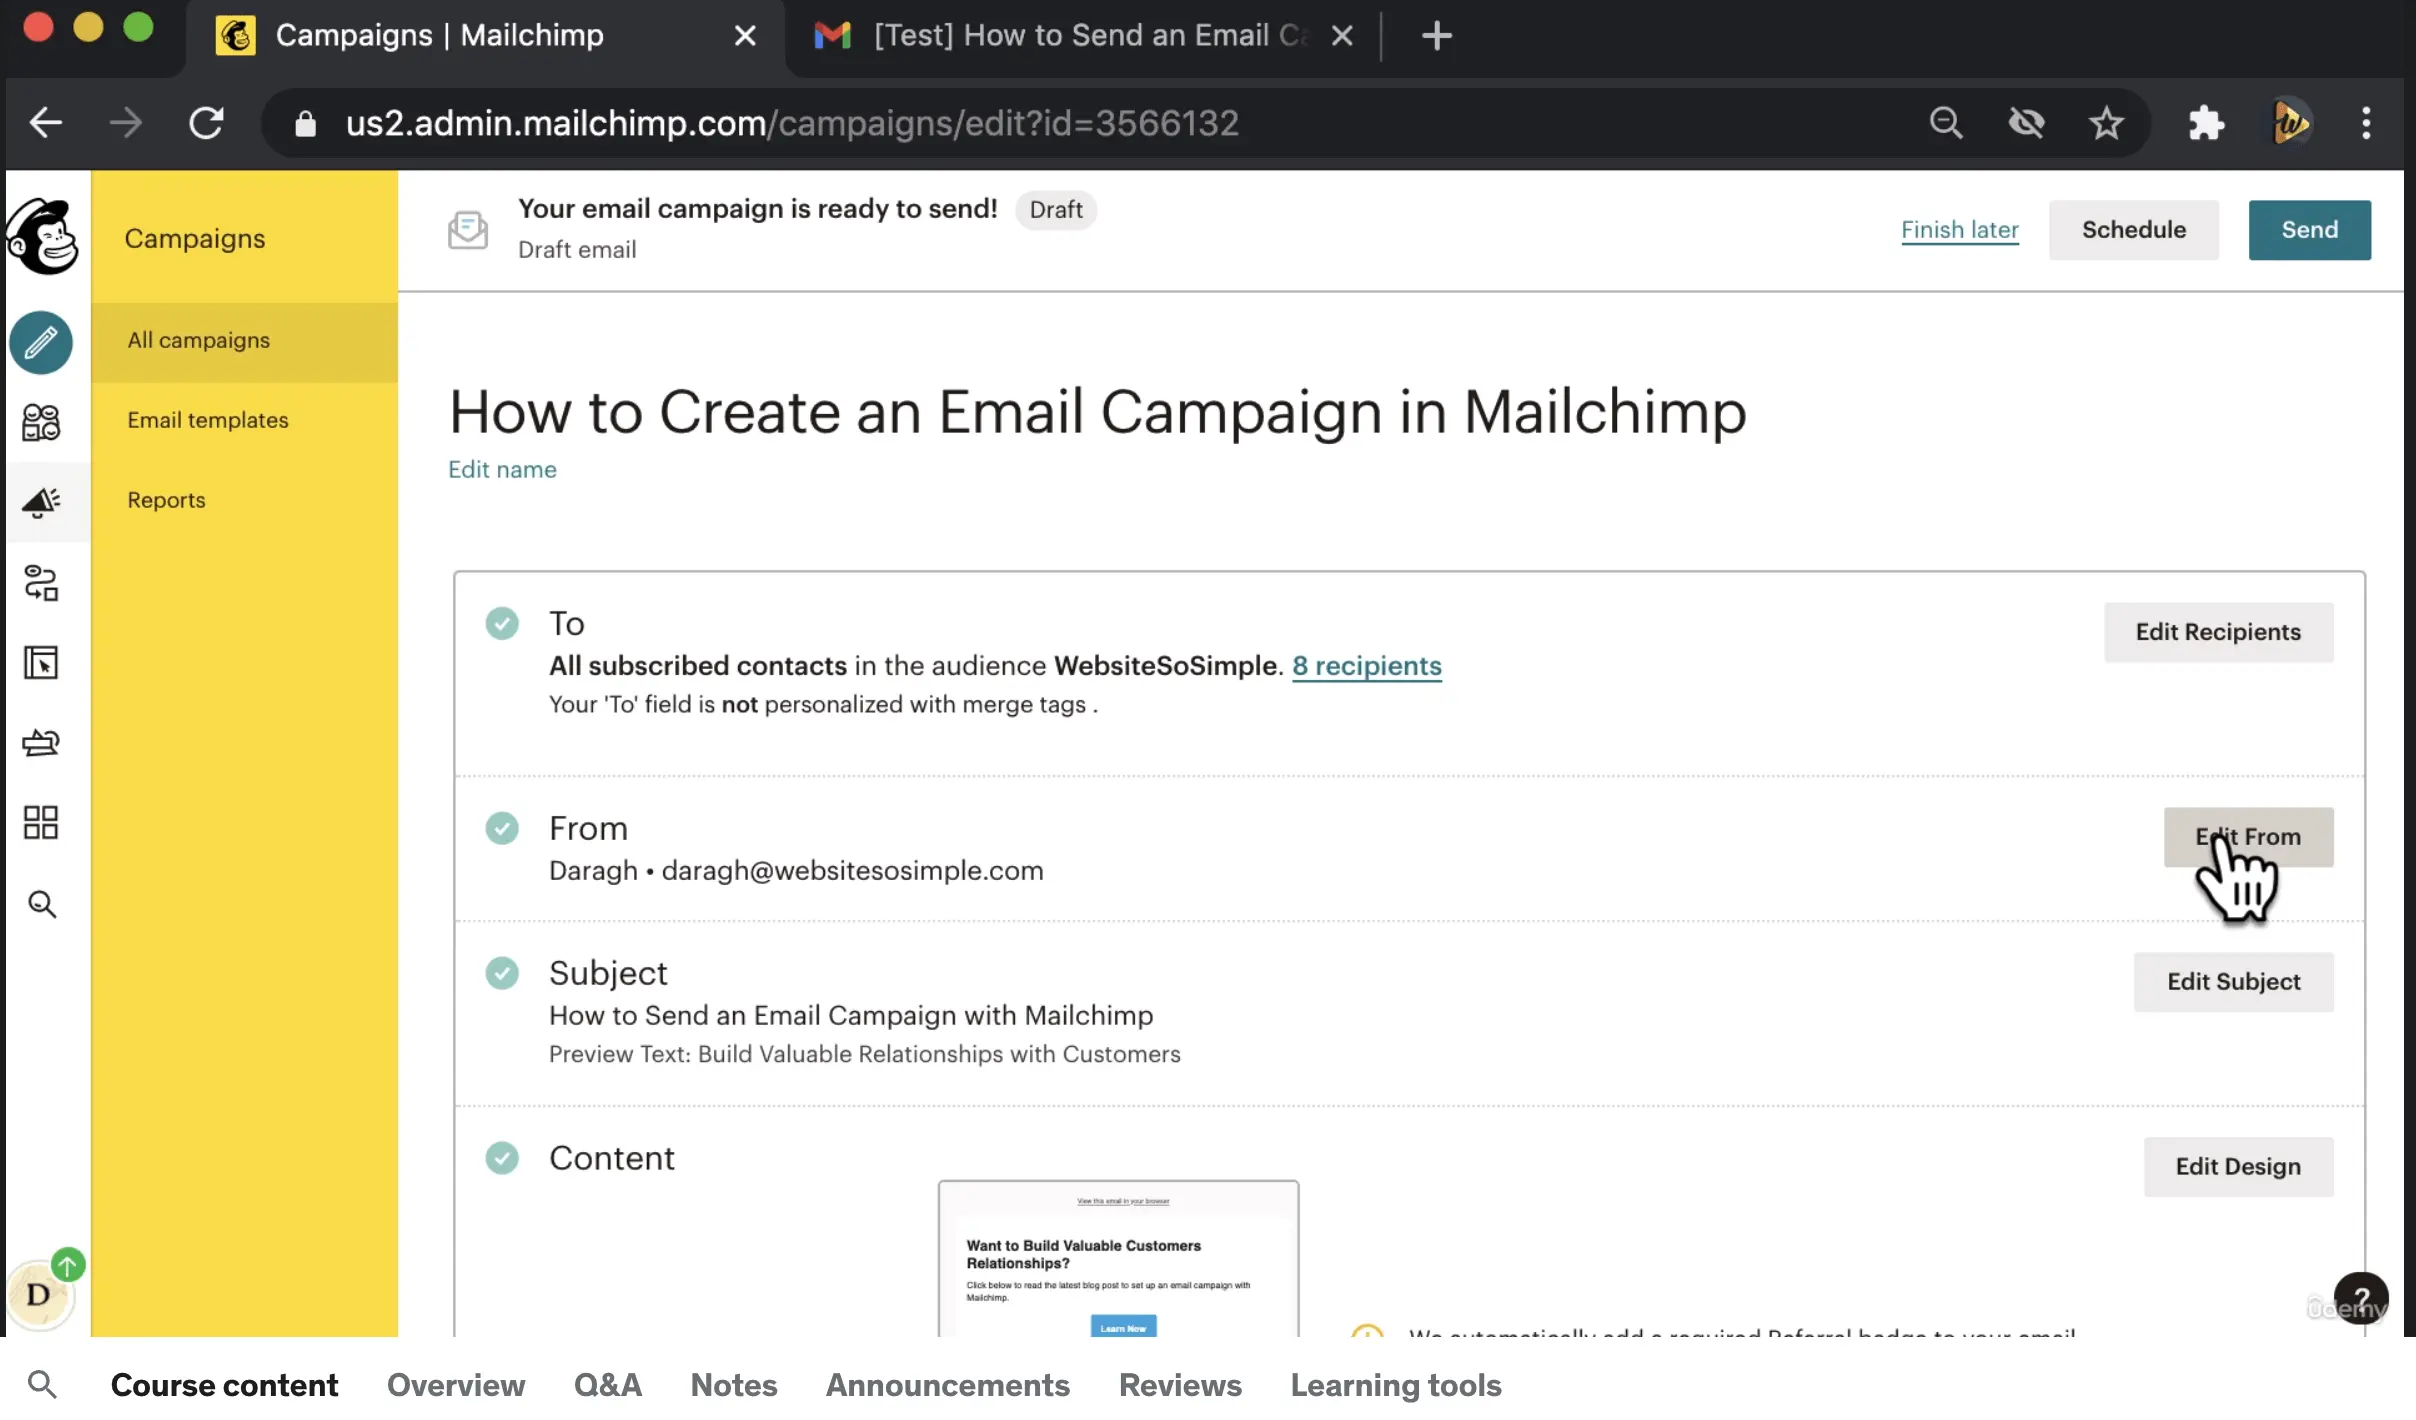This screenshot has height=1420, width=2416.
Task: Open the help question mark button
Action: tap(2360, 1297)
